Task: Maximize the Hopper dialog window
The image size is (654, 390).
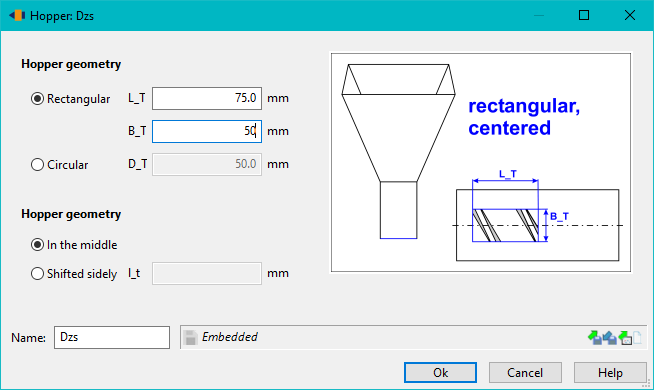Action: click(584, 15)
